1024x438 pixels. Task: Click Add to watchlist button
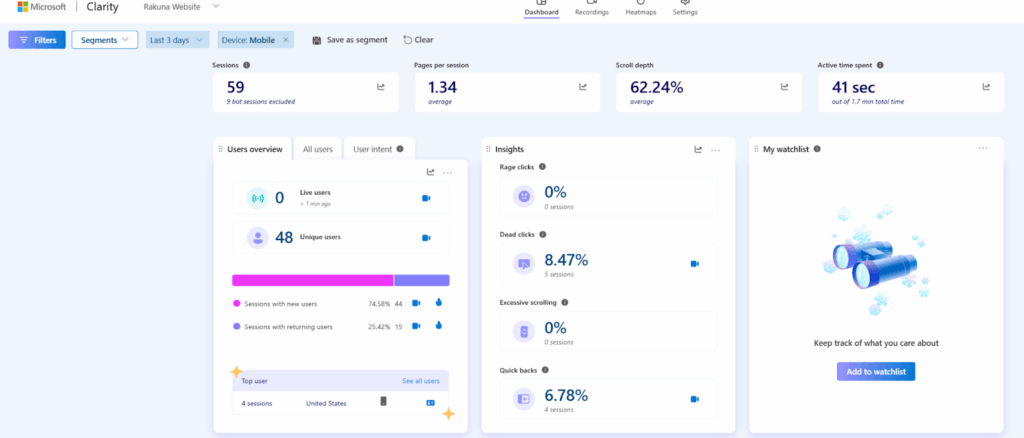click(x=875, y=371)
